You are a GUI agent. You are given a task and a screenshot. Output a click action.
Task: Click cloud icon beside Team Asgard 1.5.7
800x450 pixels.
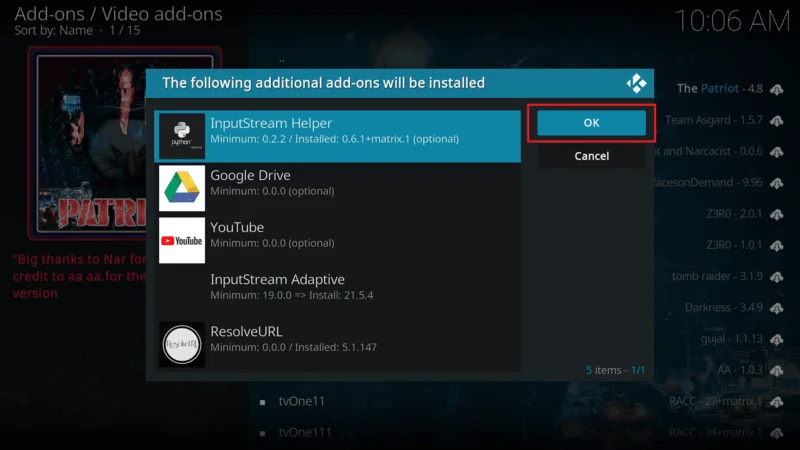point(777,121)
